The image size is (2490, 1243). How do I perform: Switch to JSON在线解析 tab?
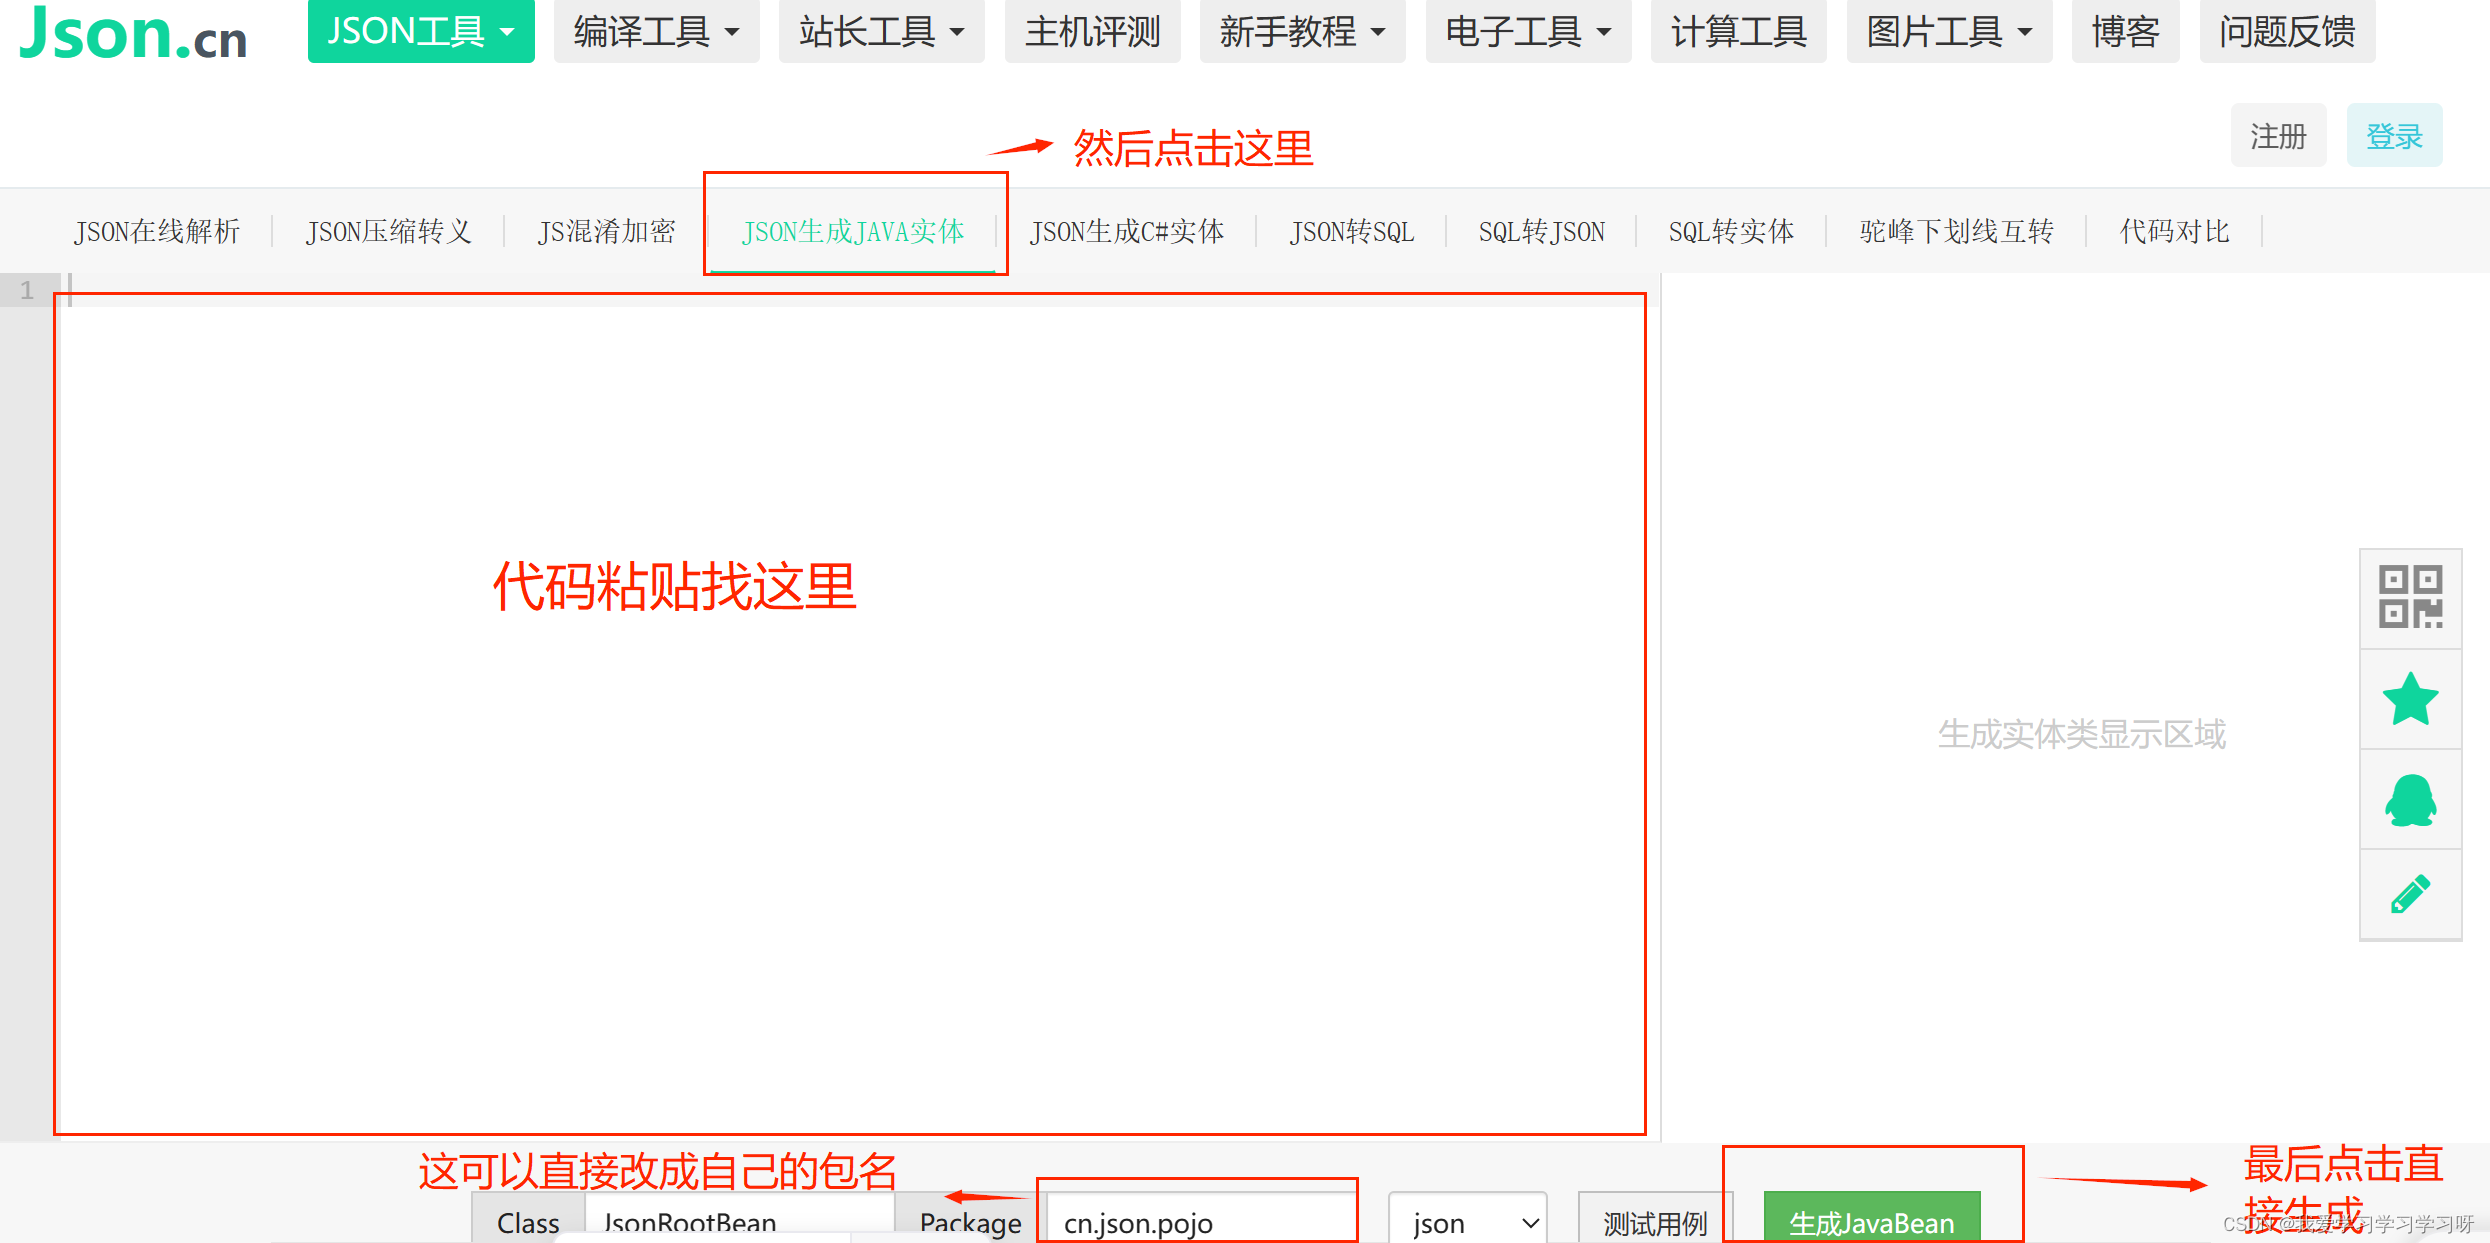tap(157, 232)
